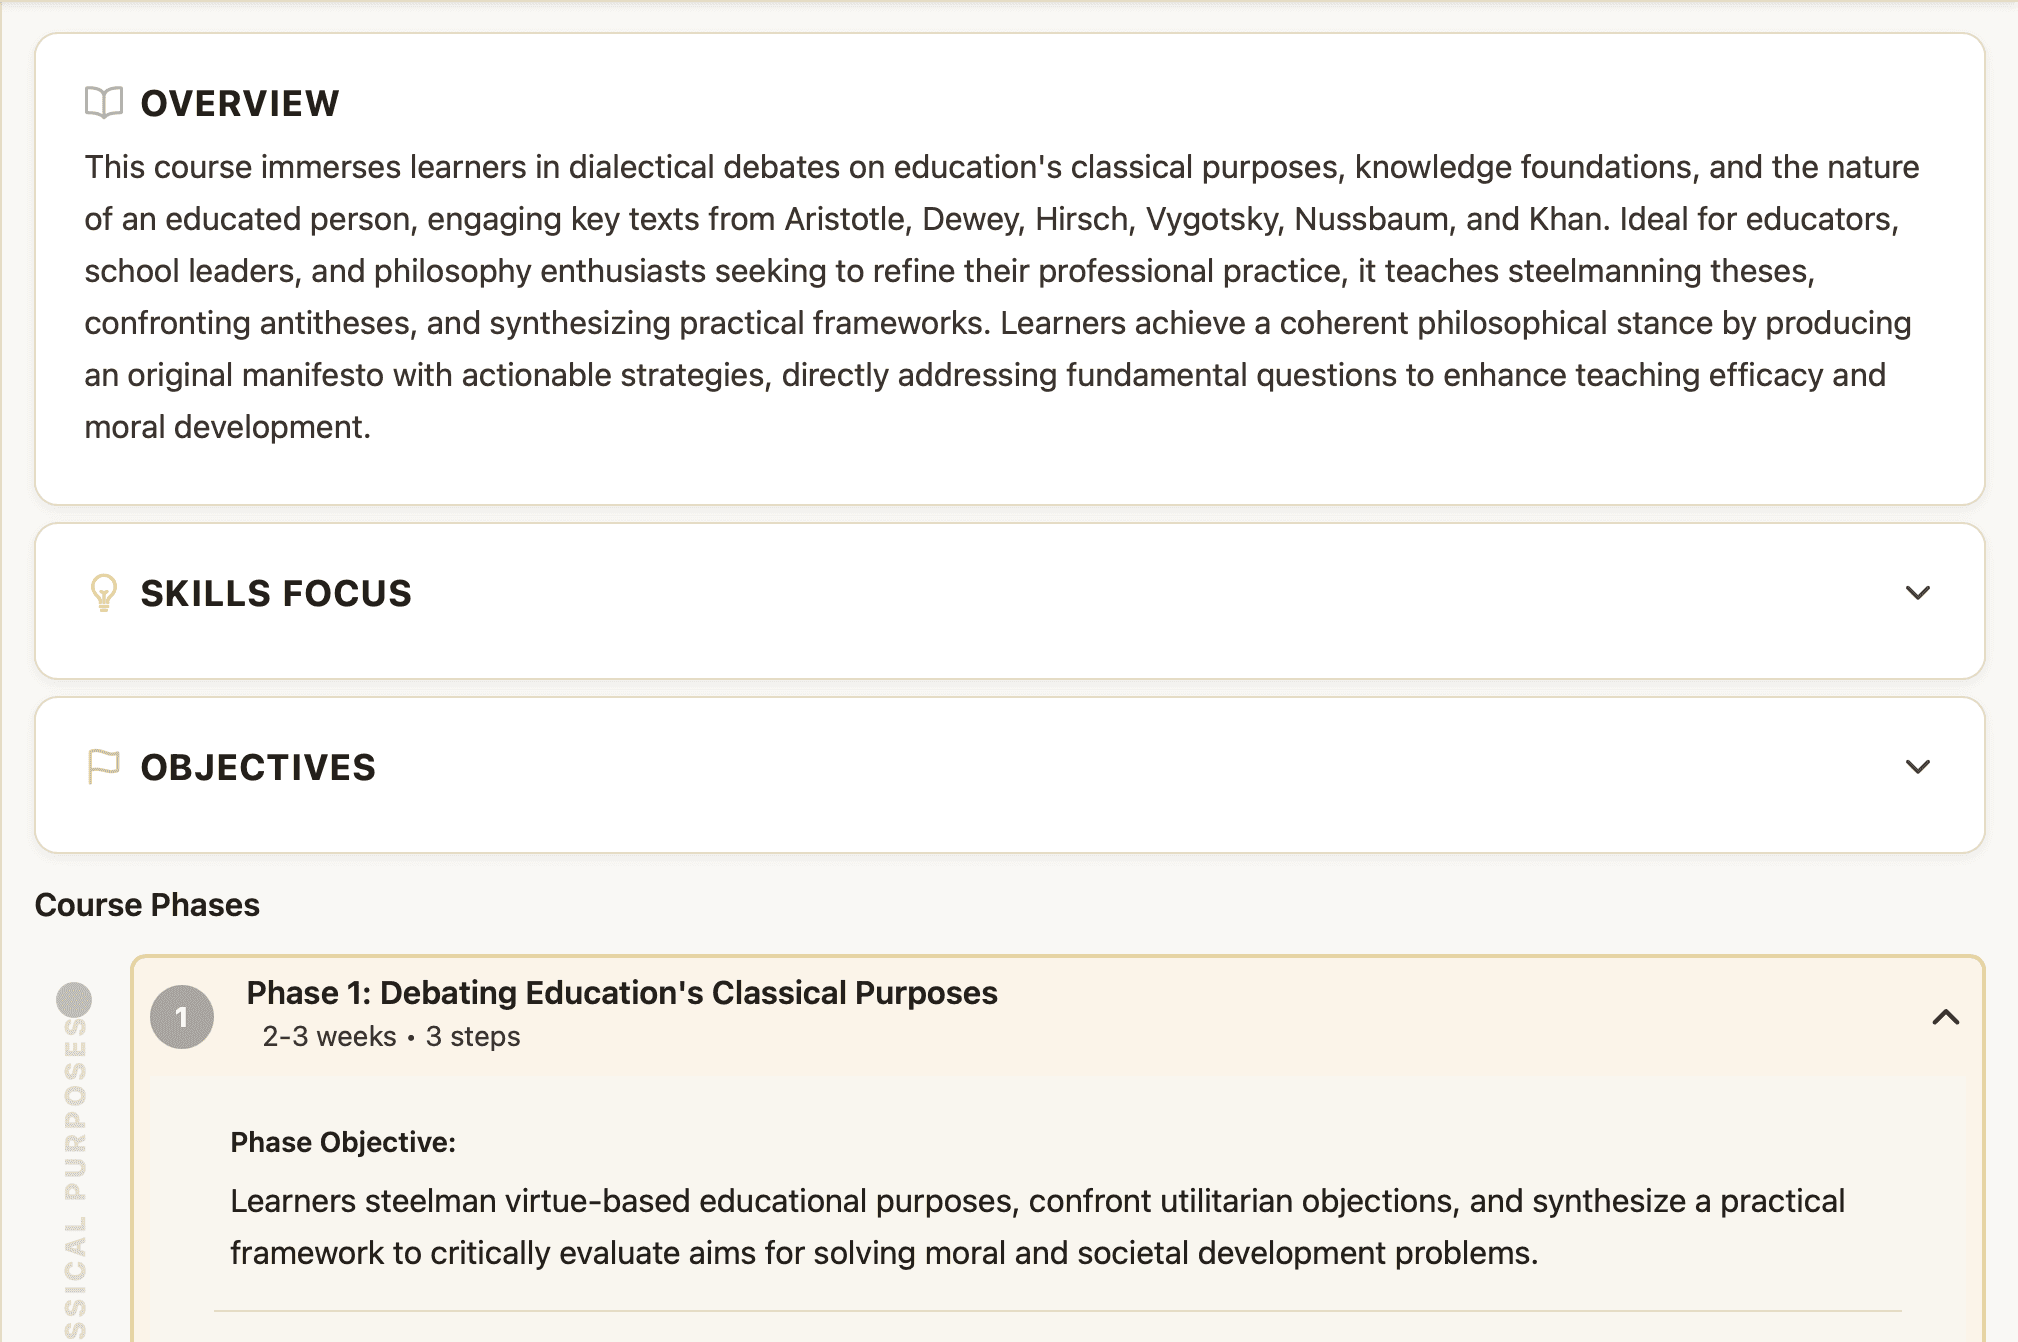Viewport: 2018px width, 1342px height.
Task: Click Phase 1: Debating Education's Classical Purposes title
Action: point(622,993)
